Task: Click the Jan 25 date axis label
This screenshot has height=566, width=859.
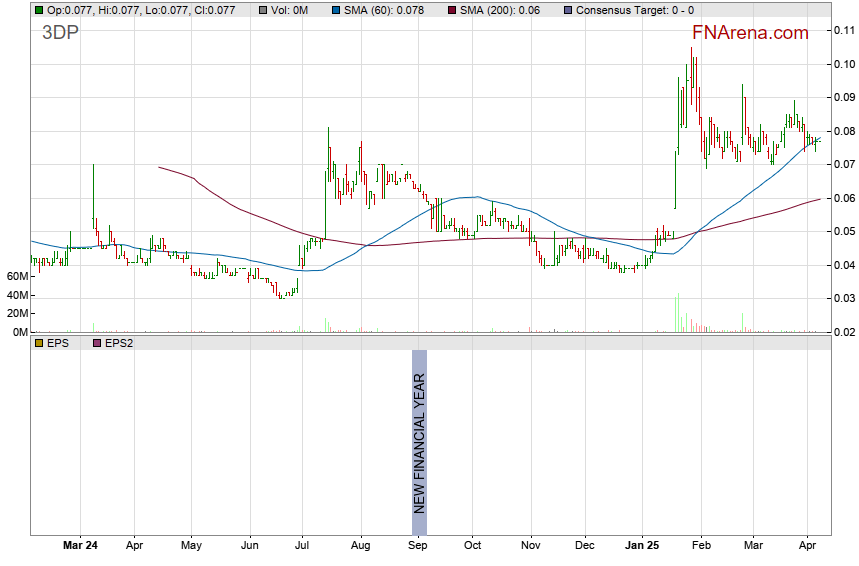Action: (x=642, y=546)
